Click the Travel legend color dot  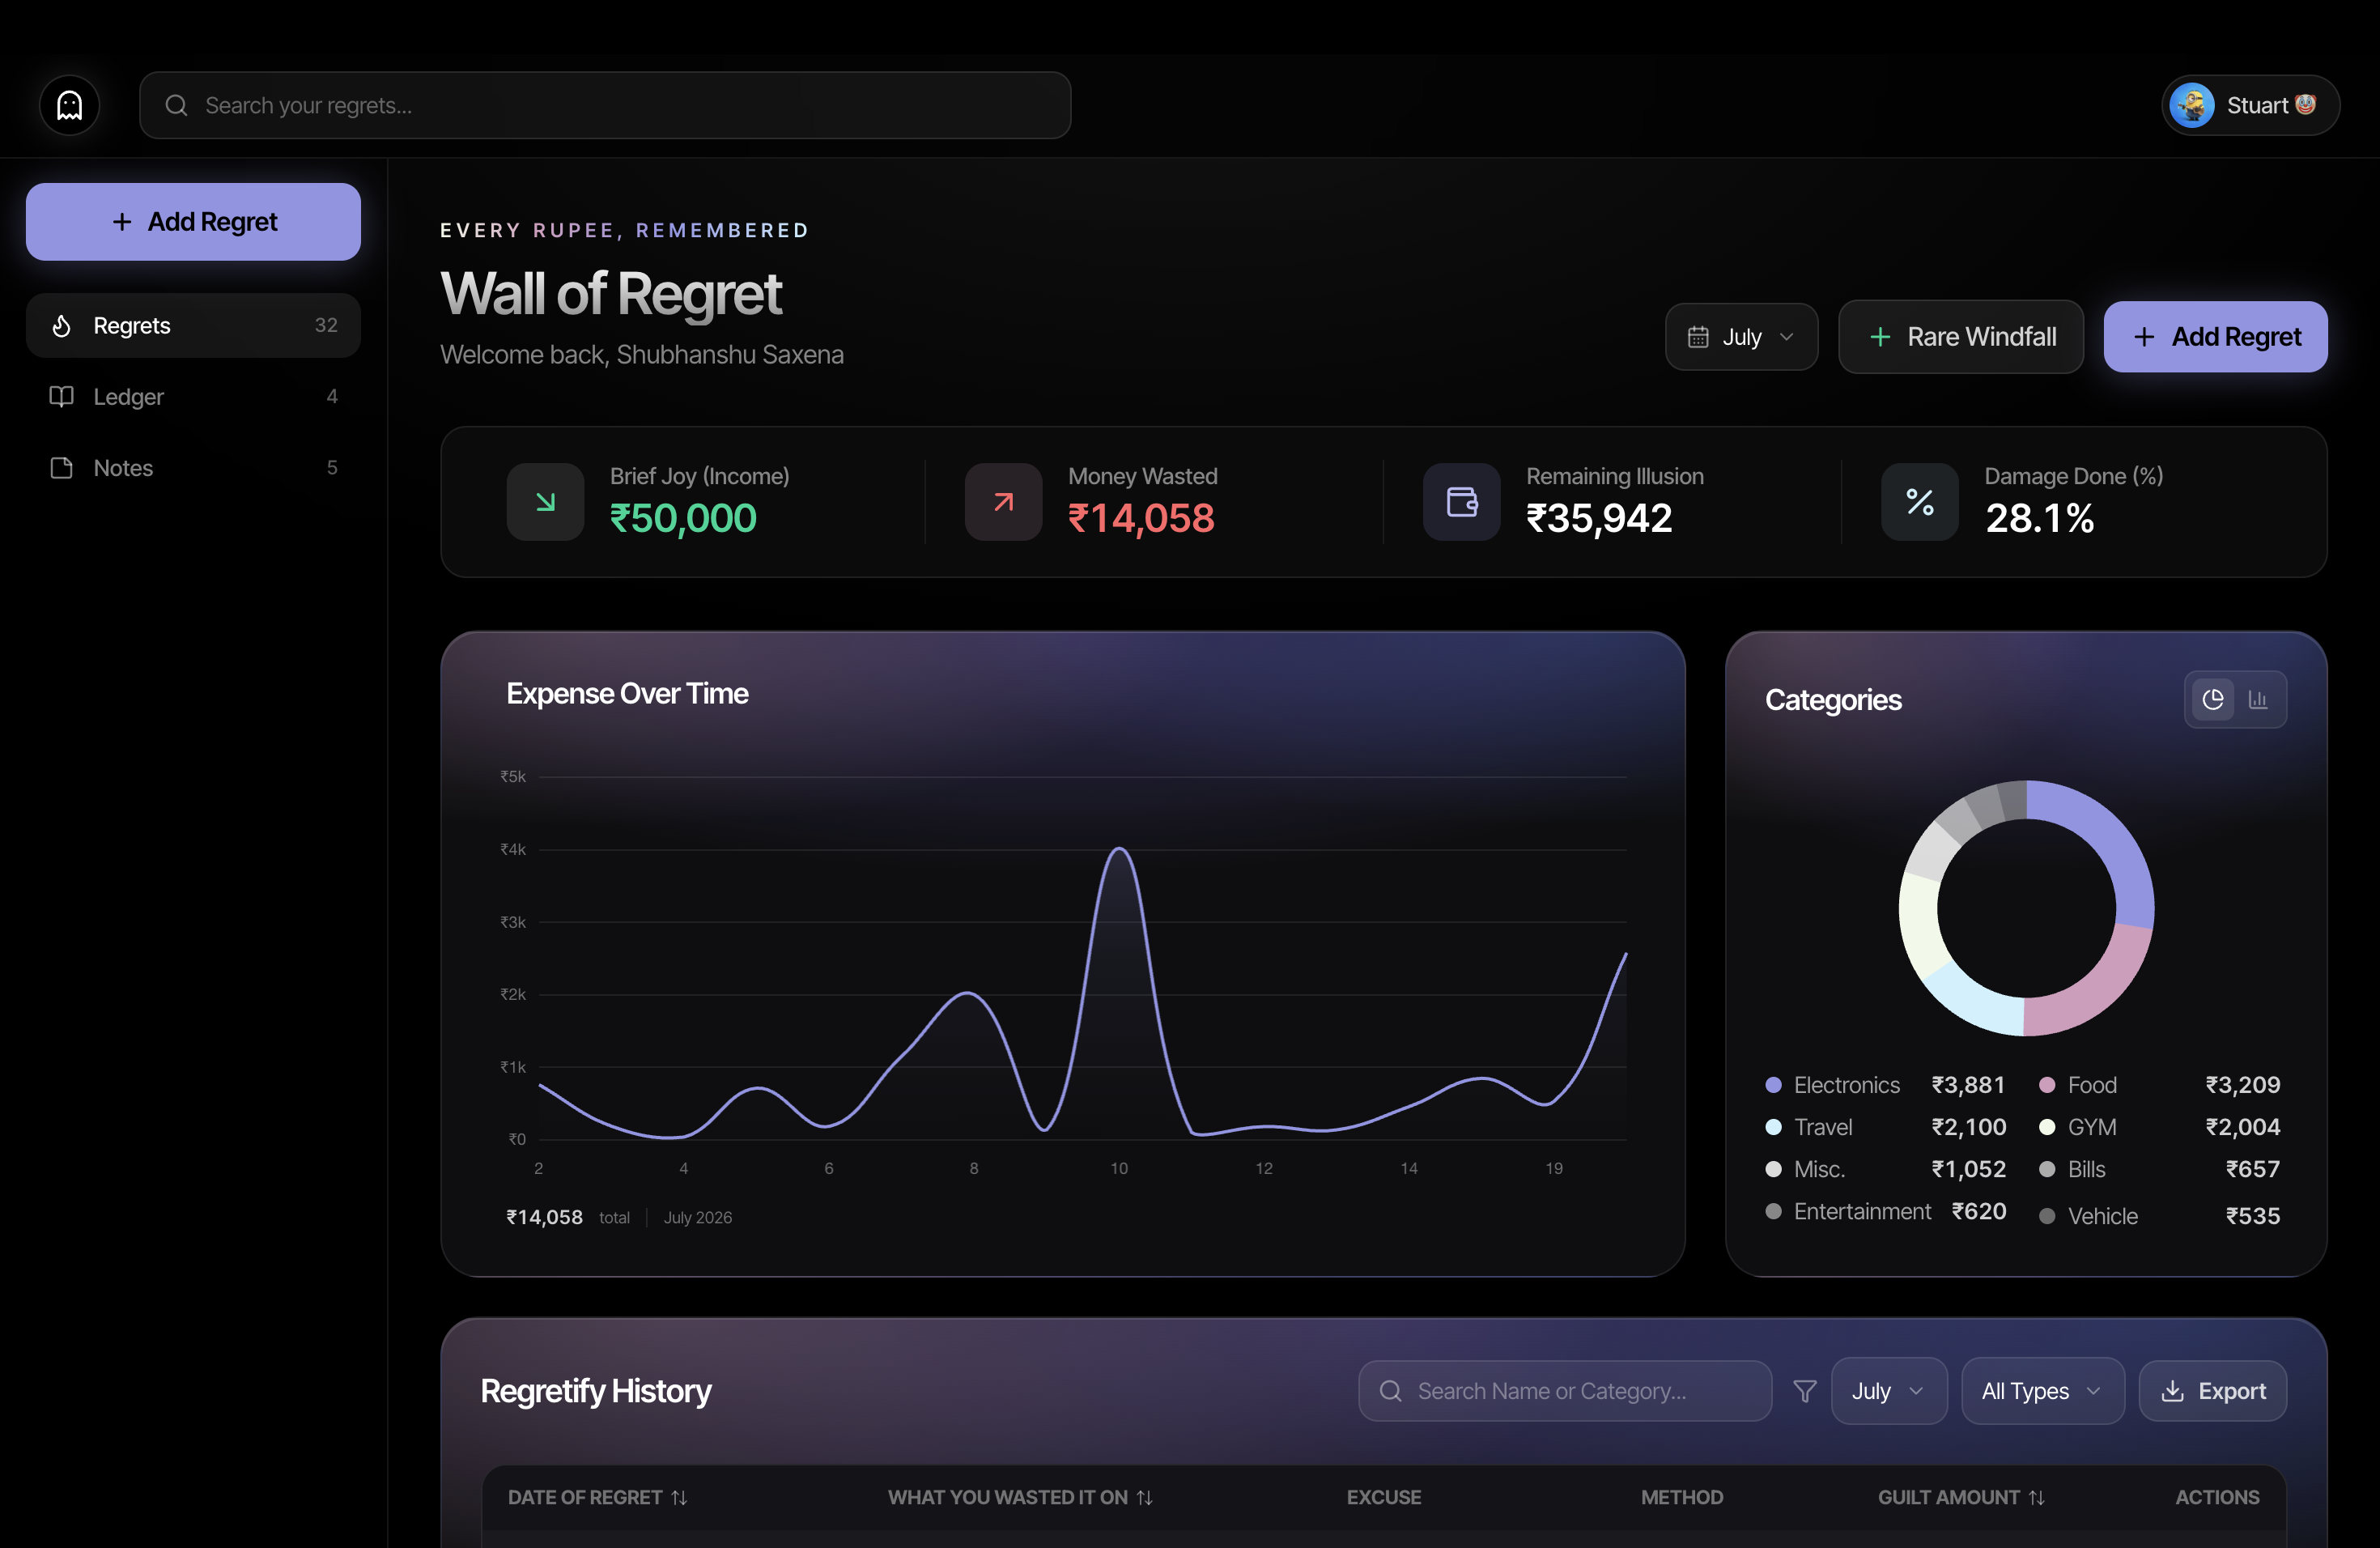pyautogui.click(x=1773, y=1127)
